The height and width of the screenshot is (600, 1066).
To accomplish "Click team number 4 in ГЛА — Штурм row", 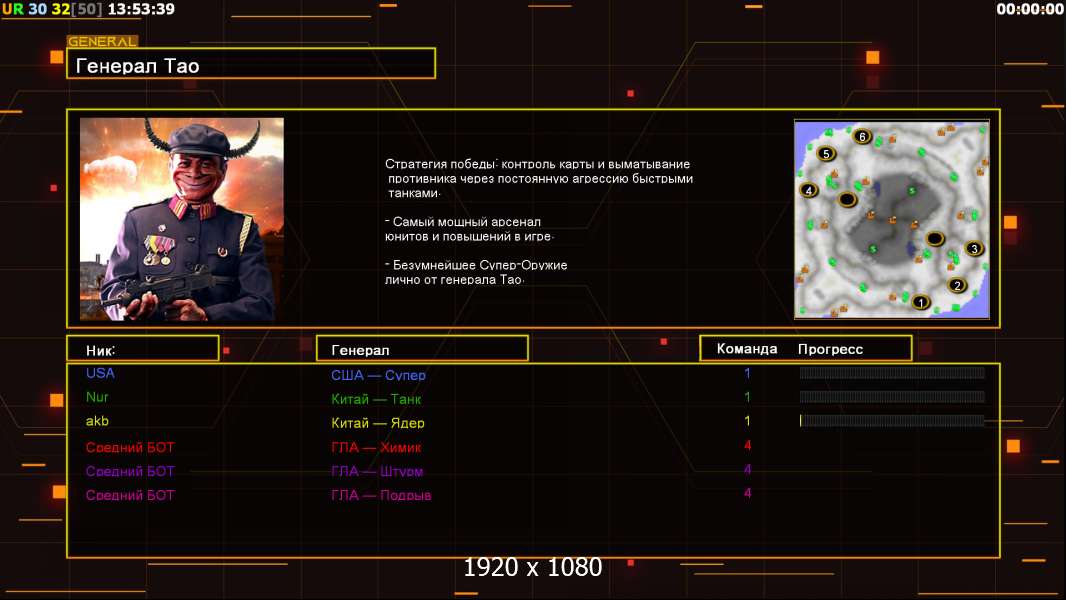I will pos(747,469).
